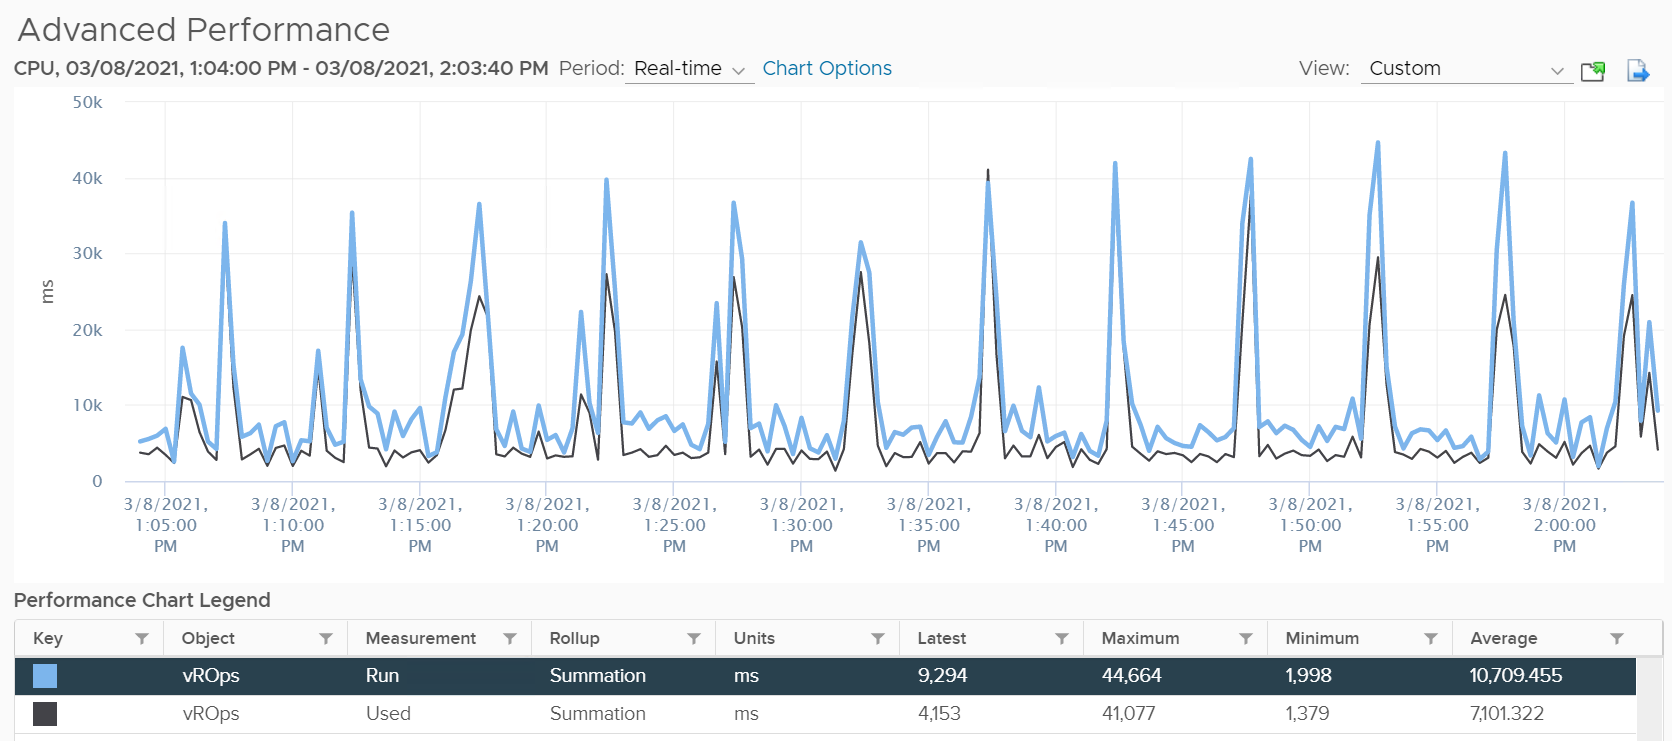Viewport: 1672px width, 741px height.
Task: Click the export chart data icon
Action: 1638,70
